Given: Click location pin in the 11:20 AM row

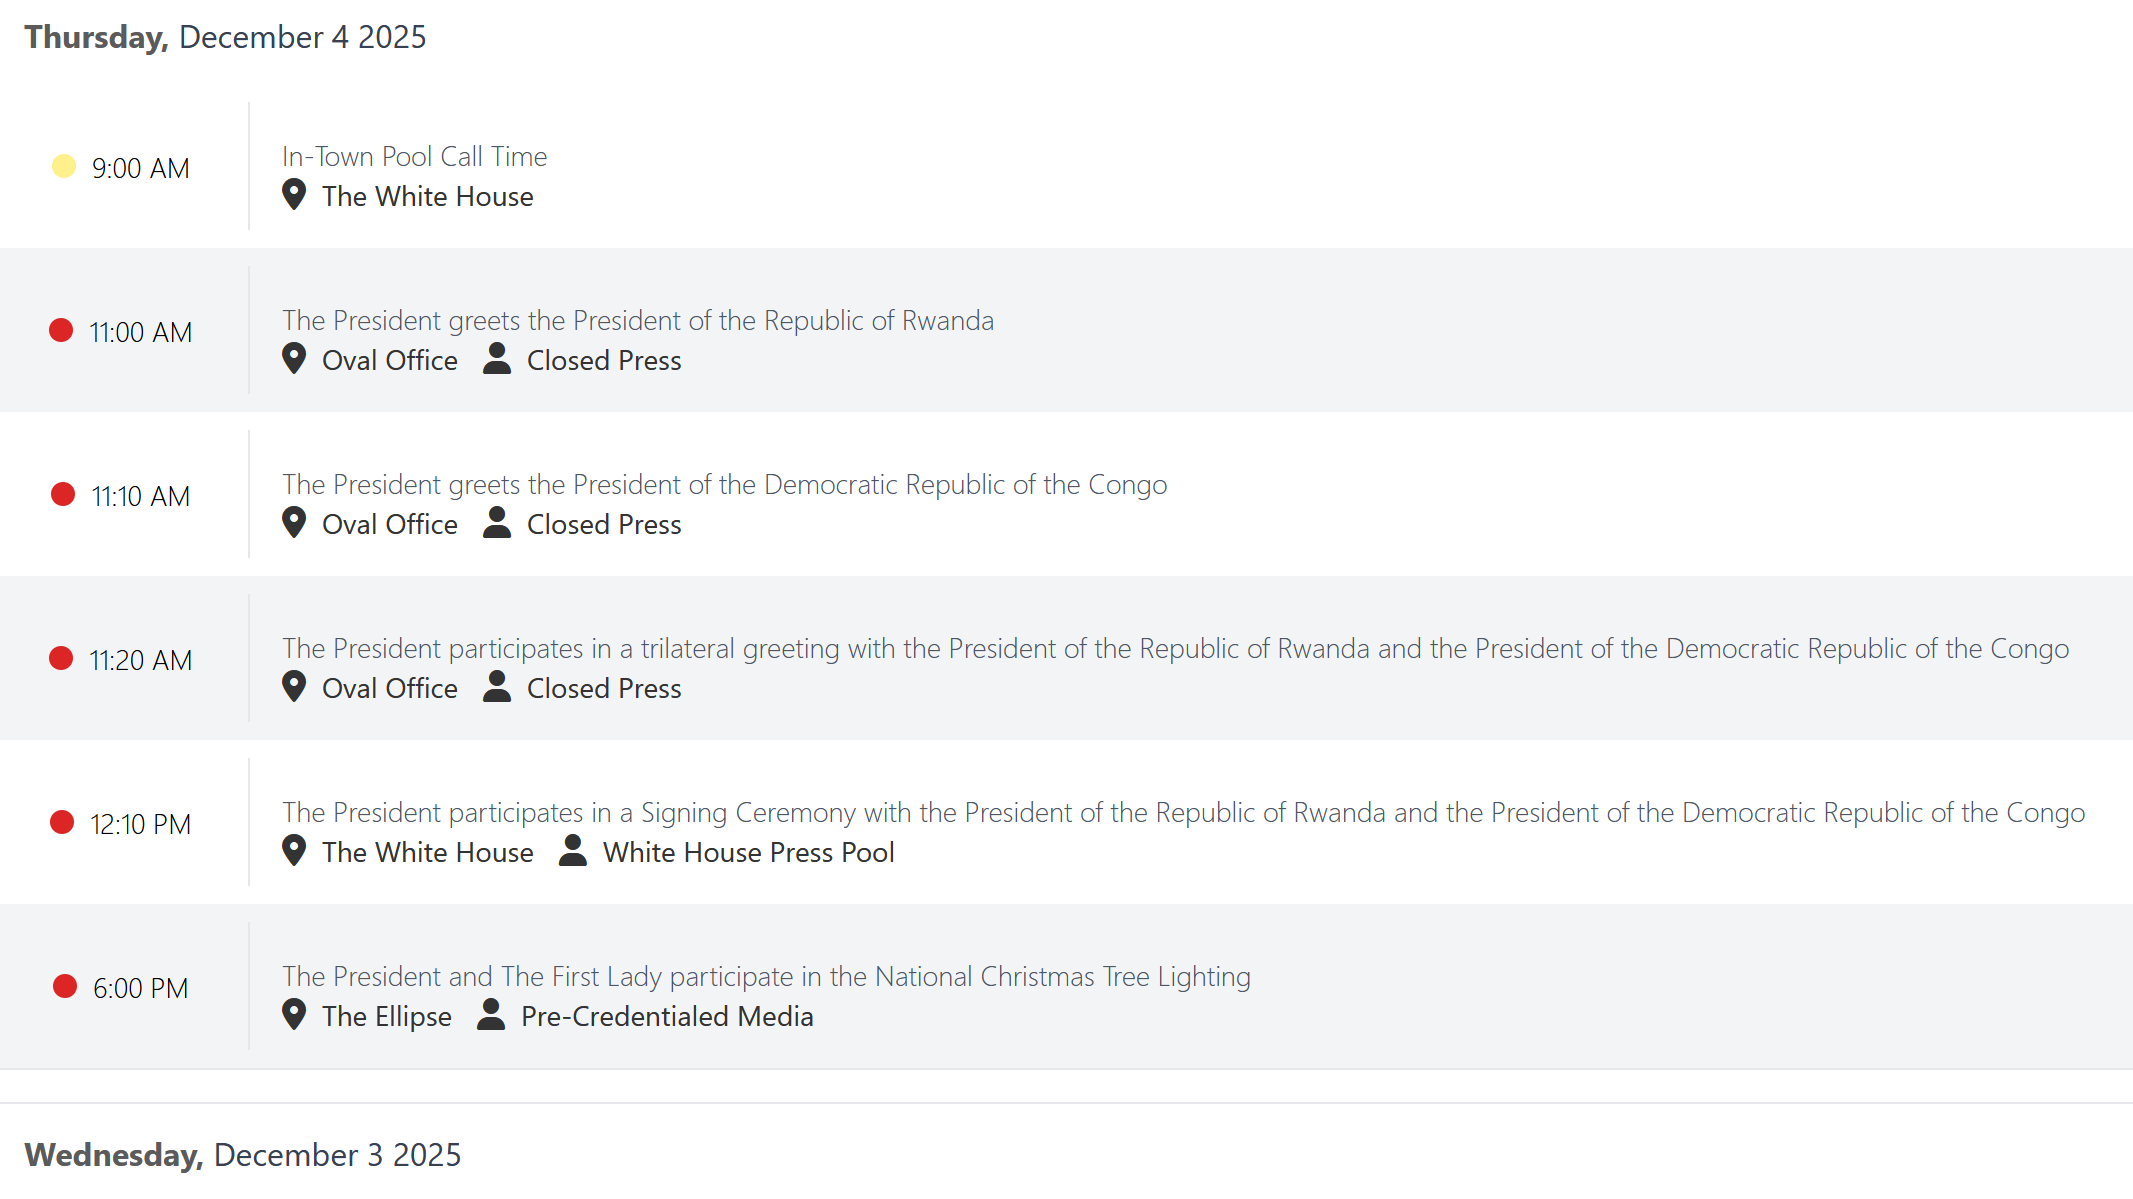Looking at the screenshot, I should 294,686.
